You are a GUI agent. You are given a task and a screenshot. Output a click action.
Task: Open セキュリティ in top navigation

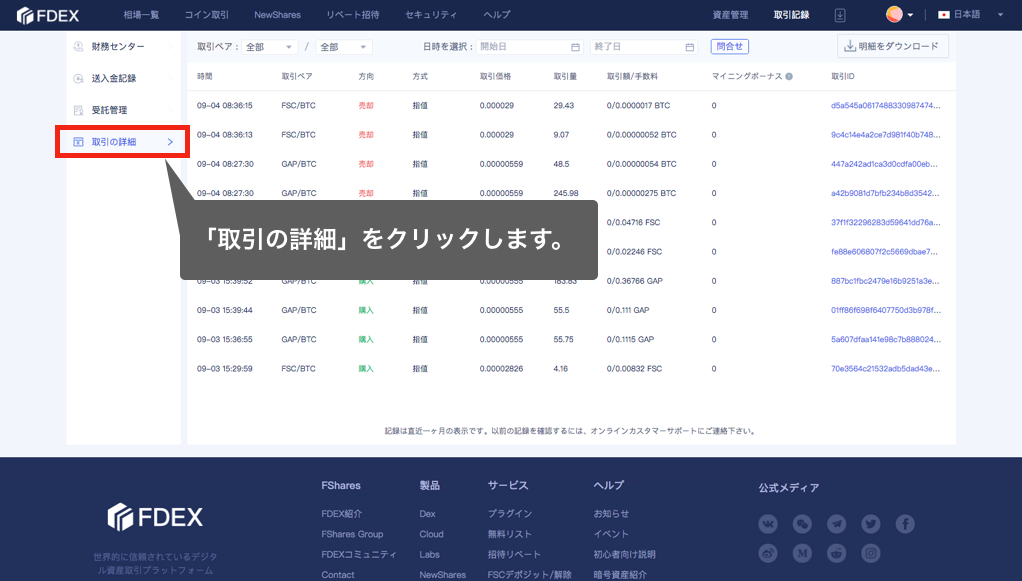click(x=431, y=14)
